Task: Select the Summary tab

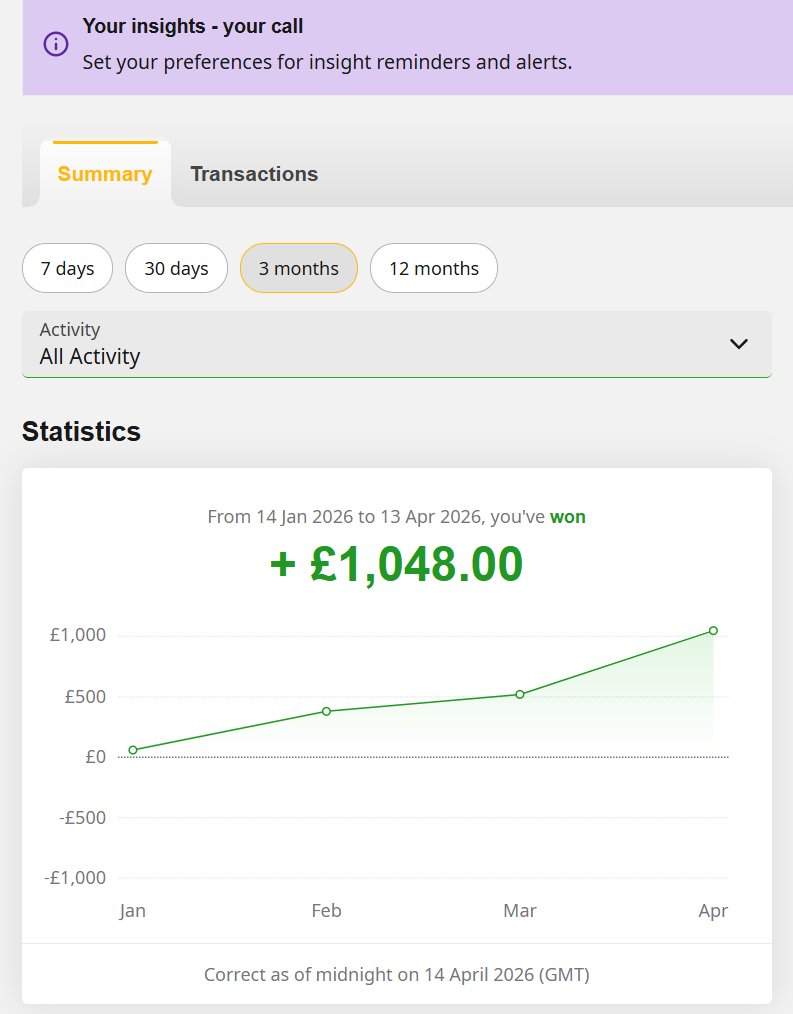Action: pyautogui.click(x=105, y=173)
